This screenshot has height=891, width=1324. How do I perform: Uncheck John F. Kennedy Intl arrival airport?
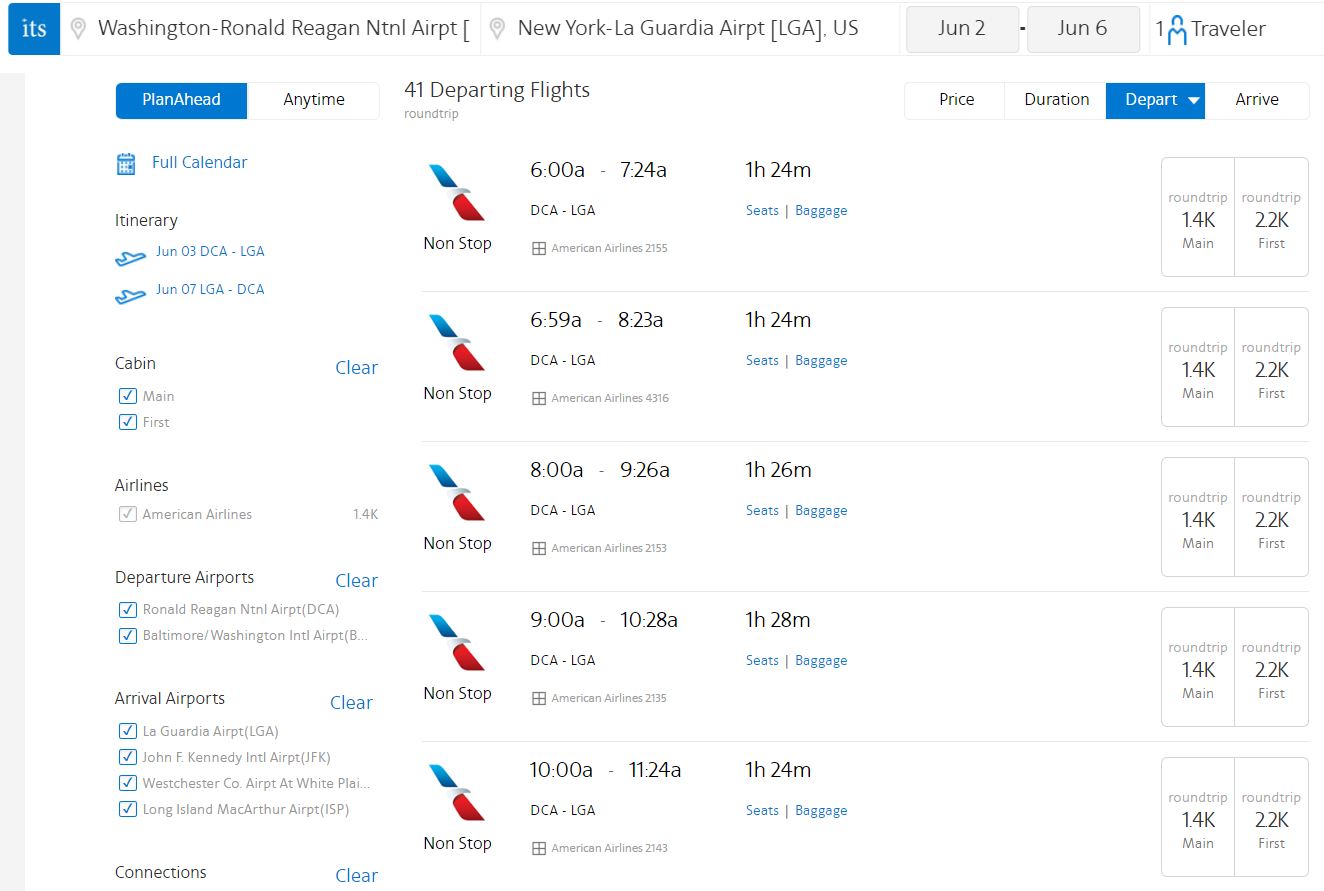[x=128, y=757]
